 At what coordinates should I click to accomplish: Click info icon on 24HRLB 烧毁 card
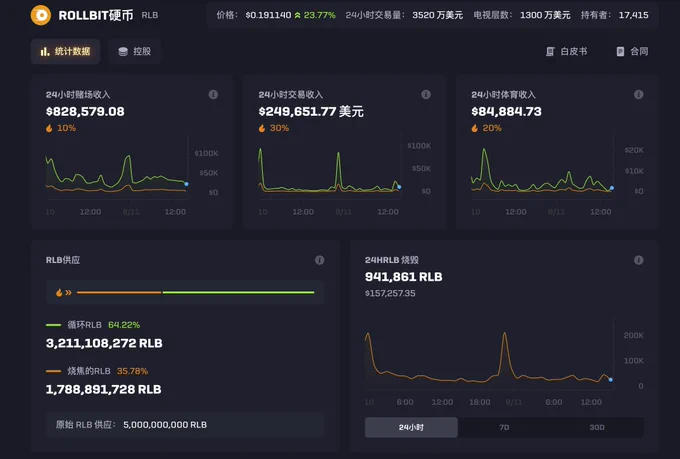coord(638,260)
